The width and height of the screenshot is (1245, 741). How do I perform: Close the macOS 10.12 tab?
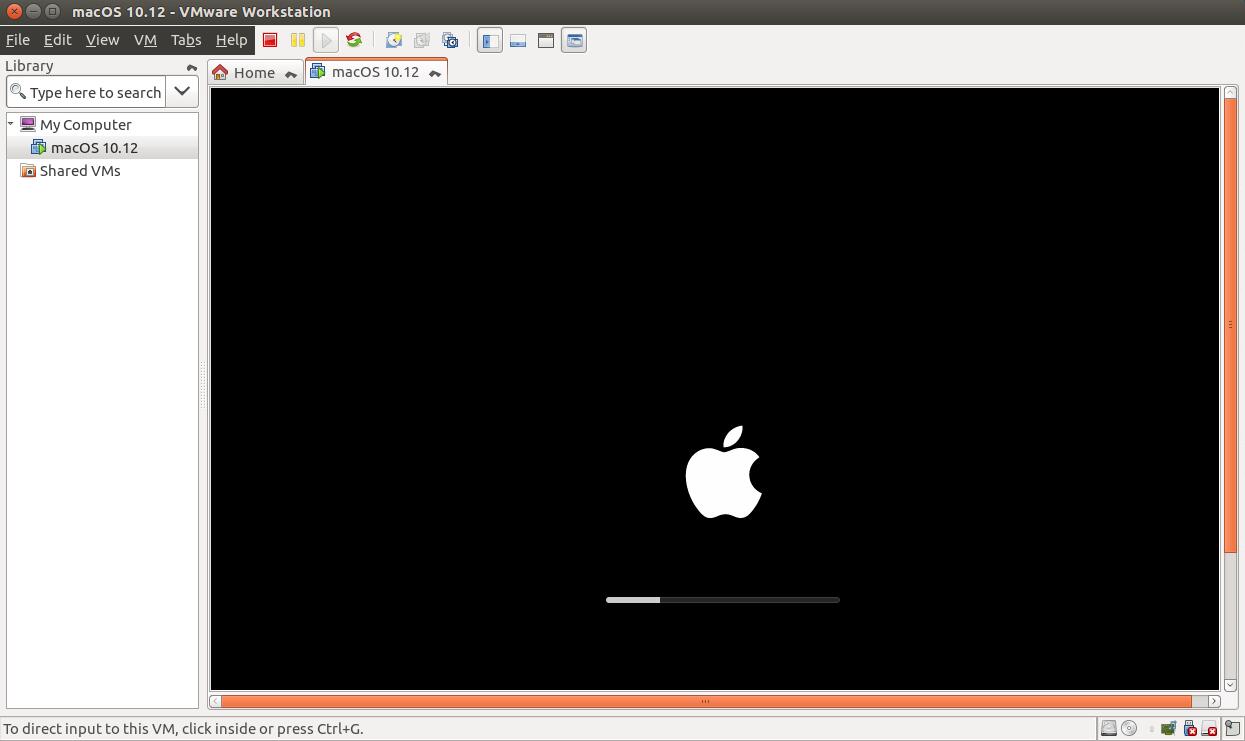(435, 73)
